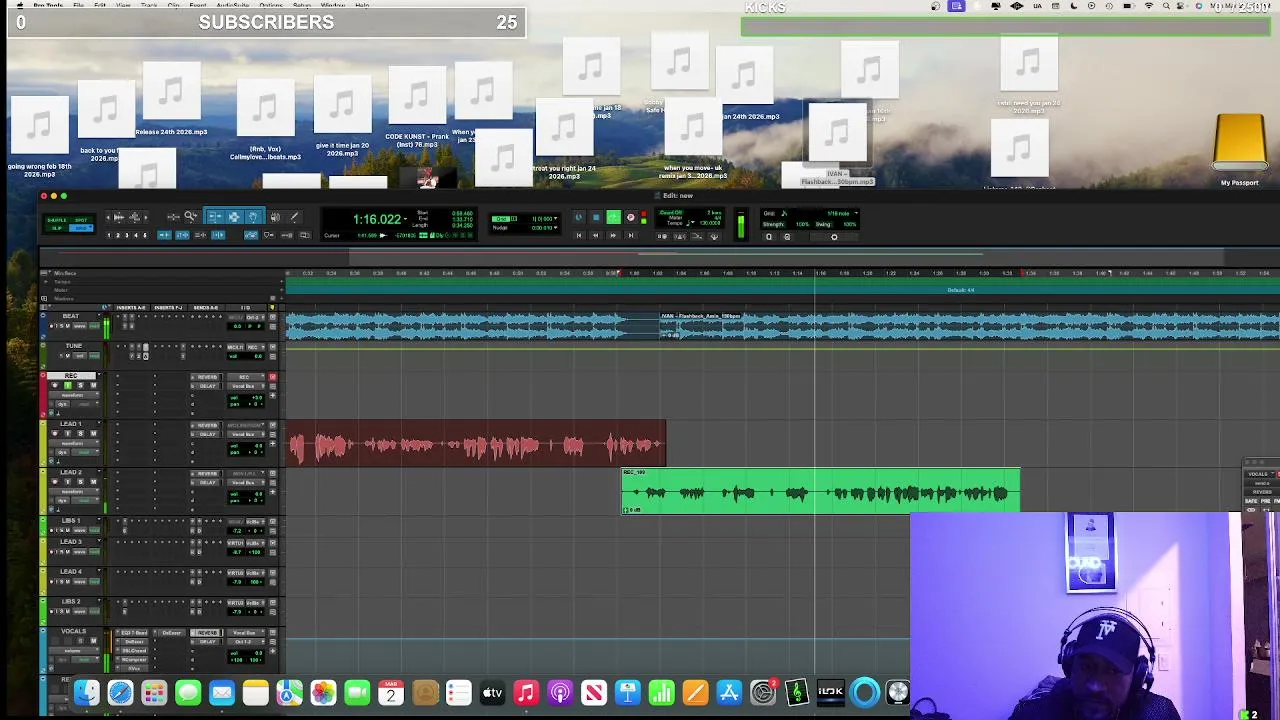Open BEAT track name options arrow
Viewport: 1280px width, 720px height.
[x=99, y=315]
